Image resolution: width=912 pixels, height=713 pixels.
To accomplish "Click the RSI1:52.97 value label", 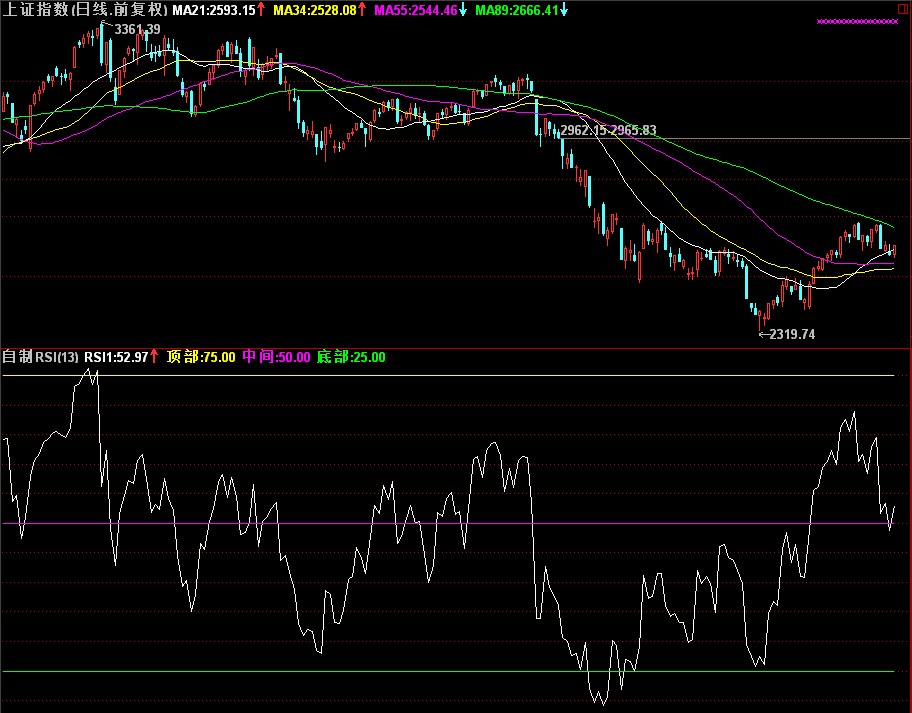I will click(x=116, y=357).
